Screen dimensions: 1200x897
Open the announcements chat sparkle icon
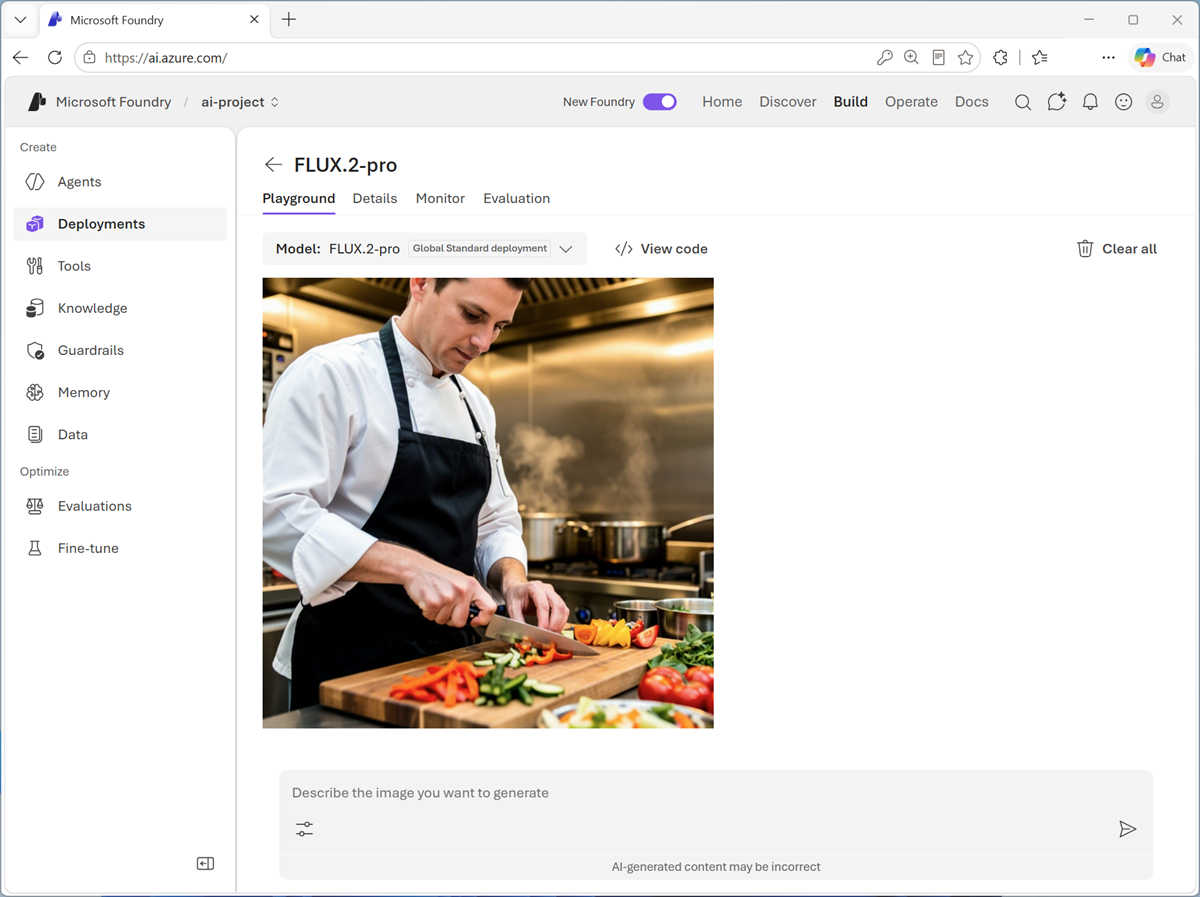point(1057,102)
